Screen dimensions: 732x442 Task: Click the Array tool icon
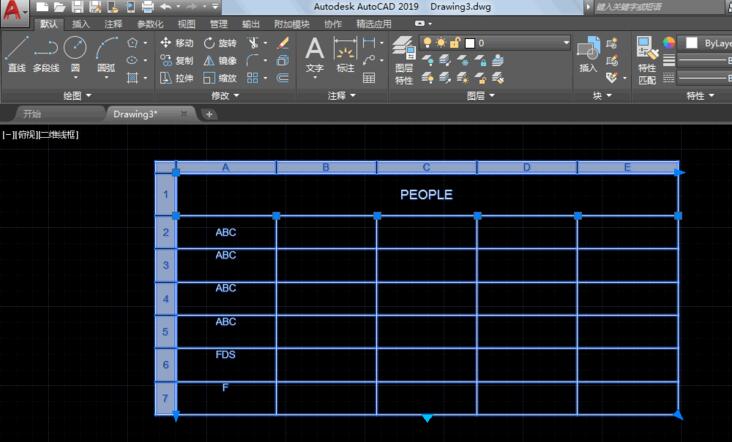253,78
